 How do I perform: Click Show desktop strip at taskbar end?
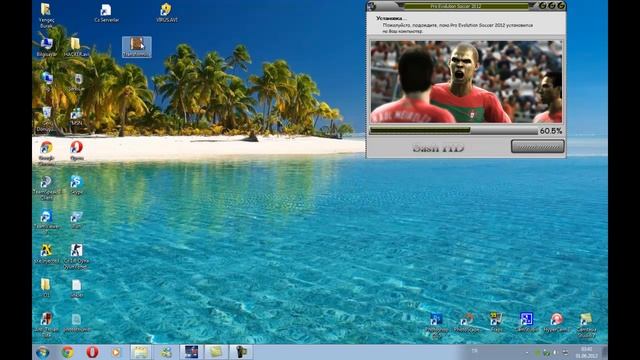[605, 352]
